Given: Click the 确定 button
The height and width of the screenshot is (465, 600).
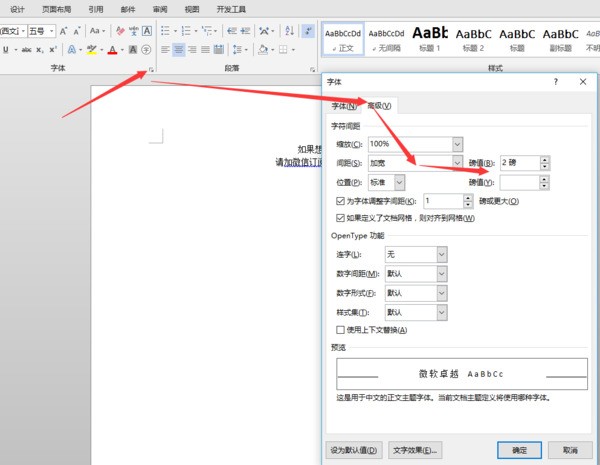Looking at the screenshot, I should 519,450.
